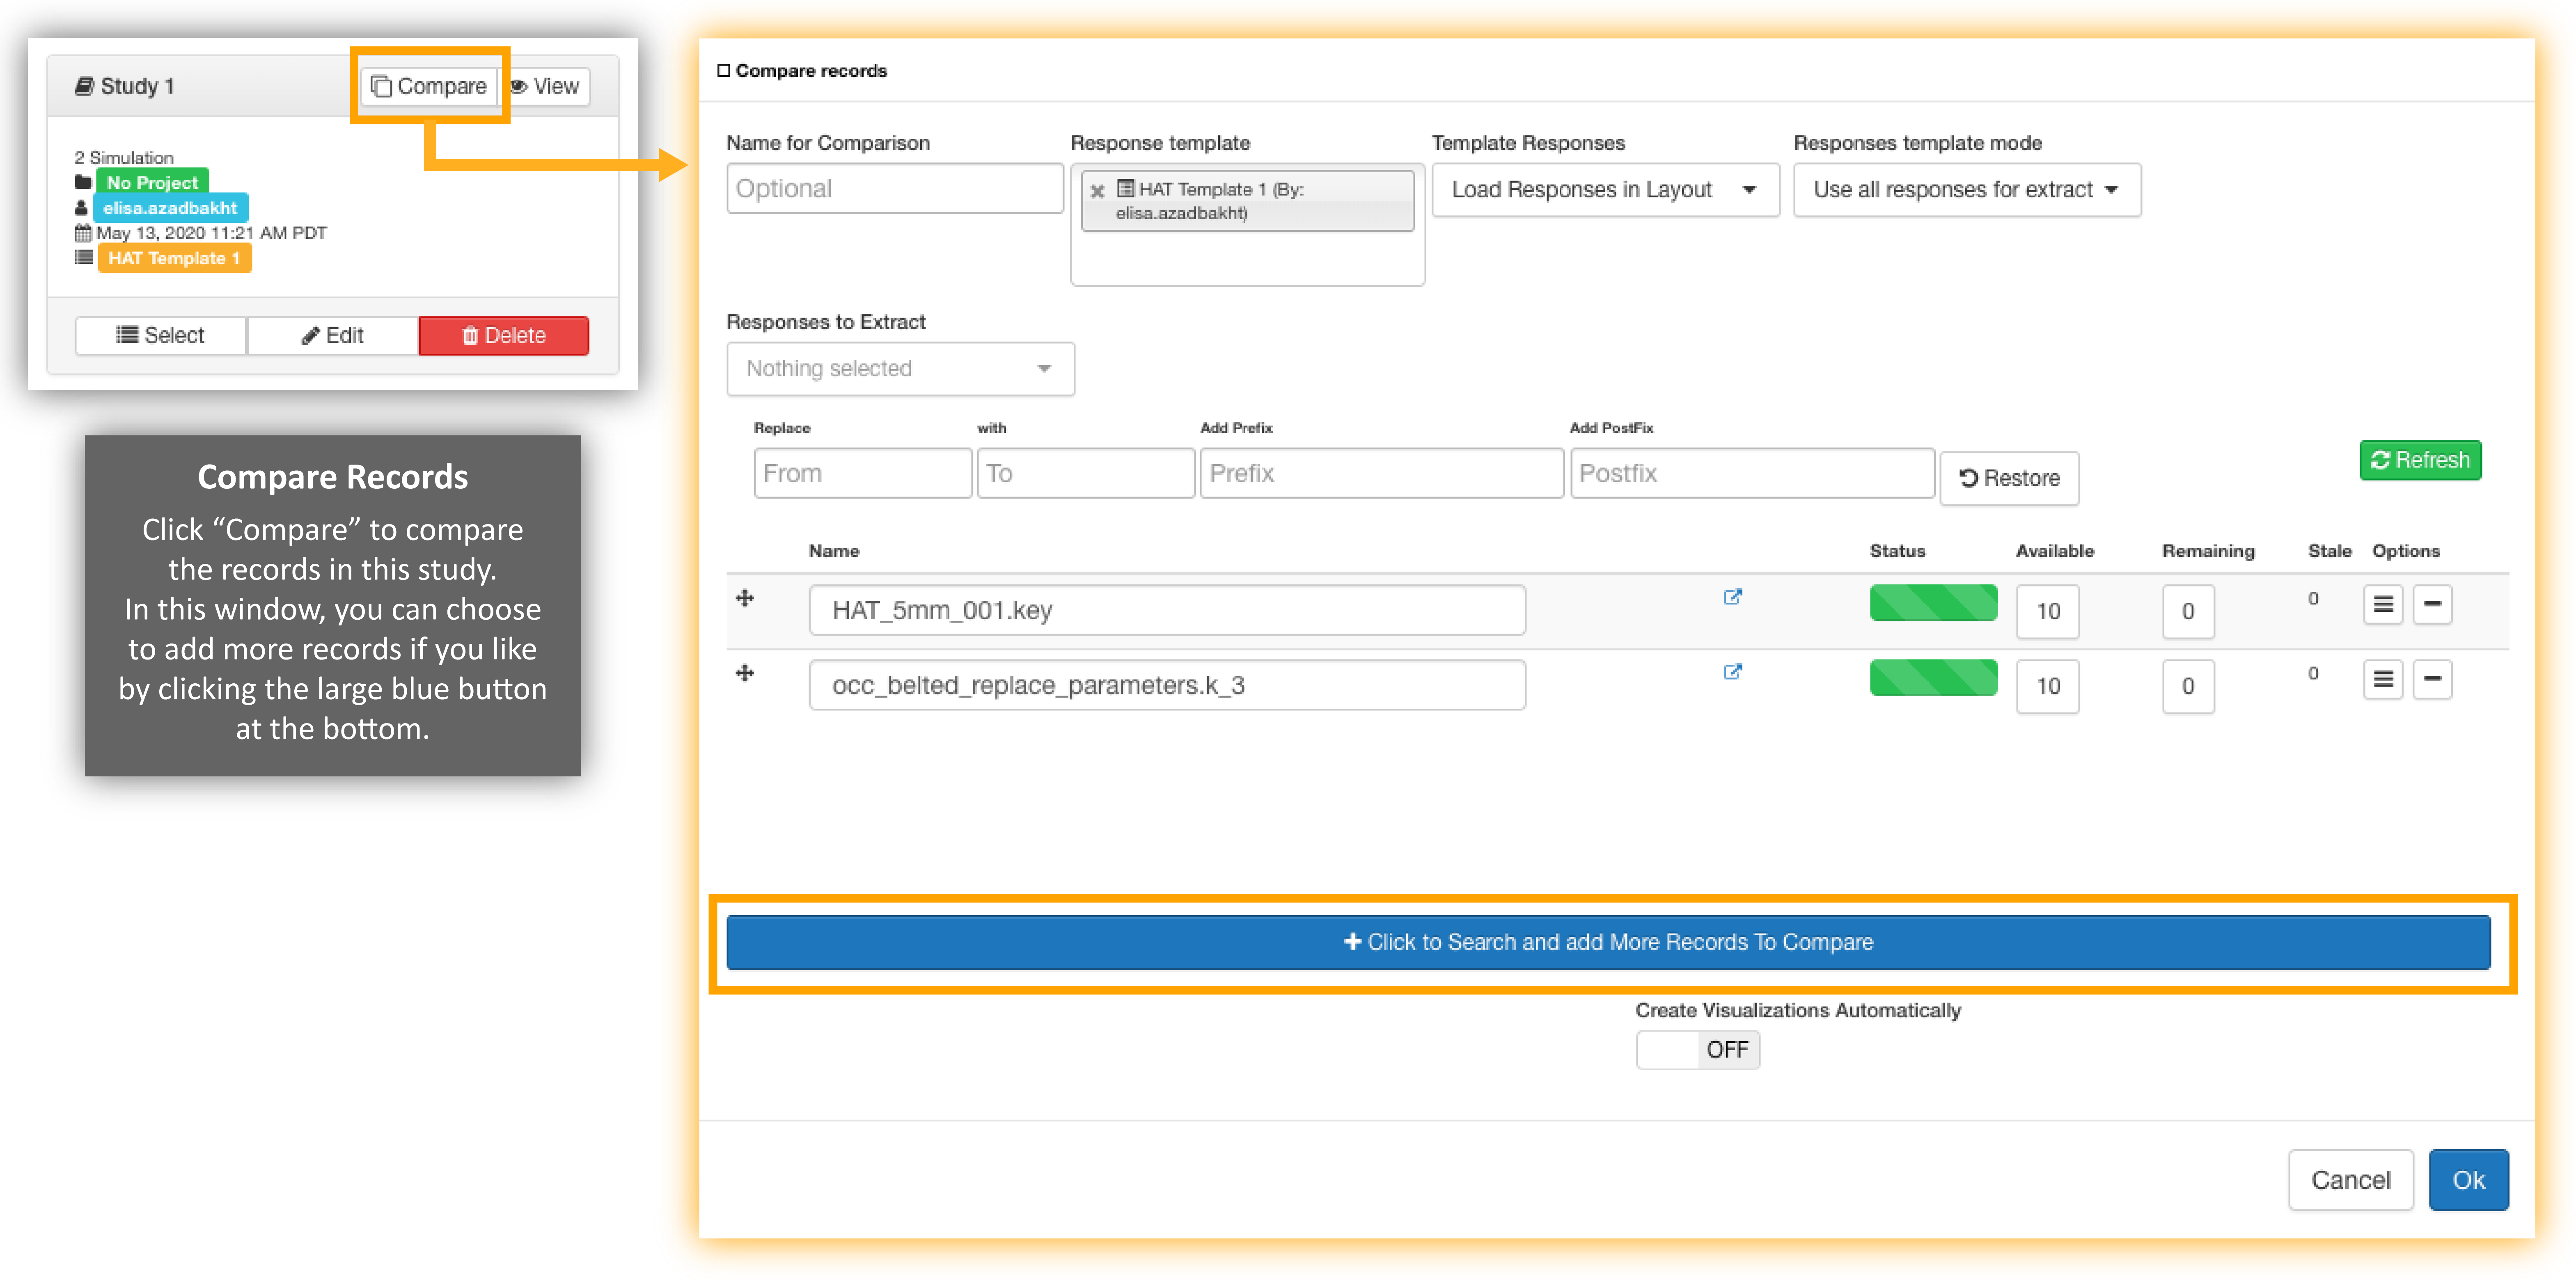This screenshot has width=2576, height=1280.
Task: Click the Replace From input field
Action: pyautogui.click(x=863, y=473)
